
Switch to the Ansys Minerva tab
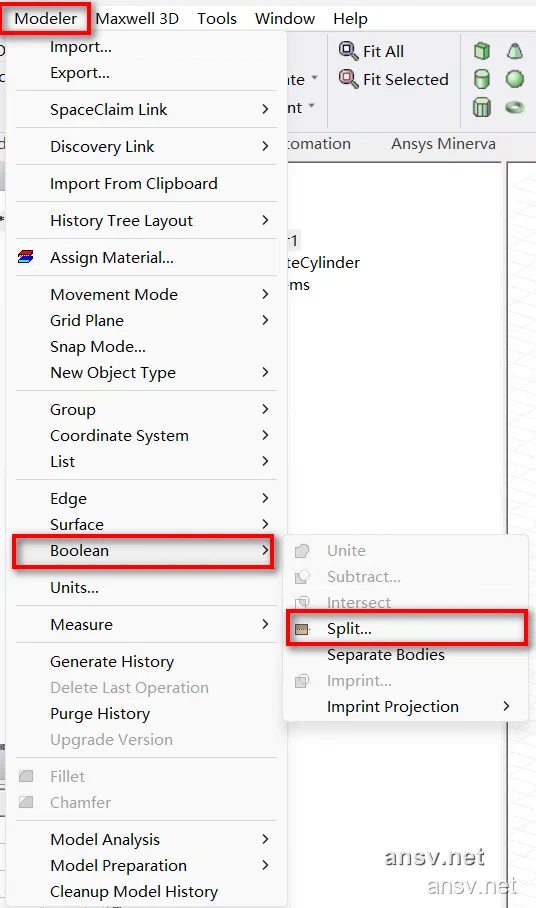443,144
